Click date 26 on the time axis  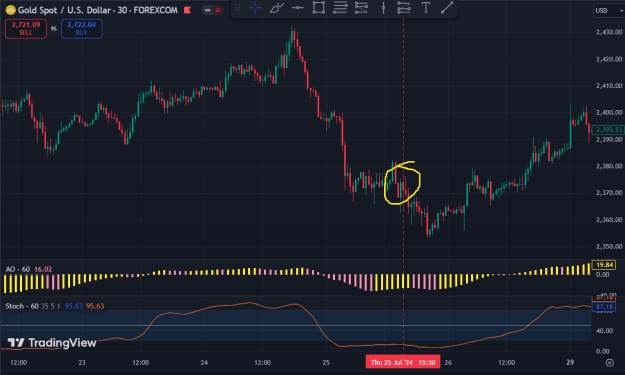coord(448,363)
